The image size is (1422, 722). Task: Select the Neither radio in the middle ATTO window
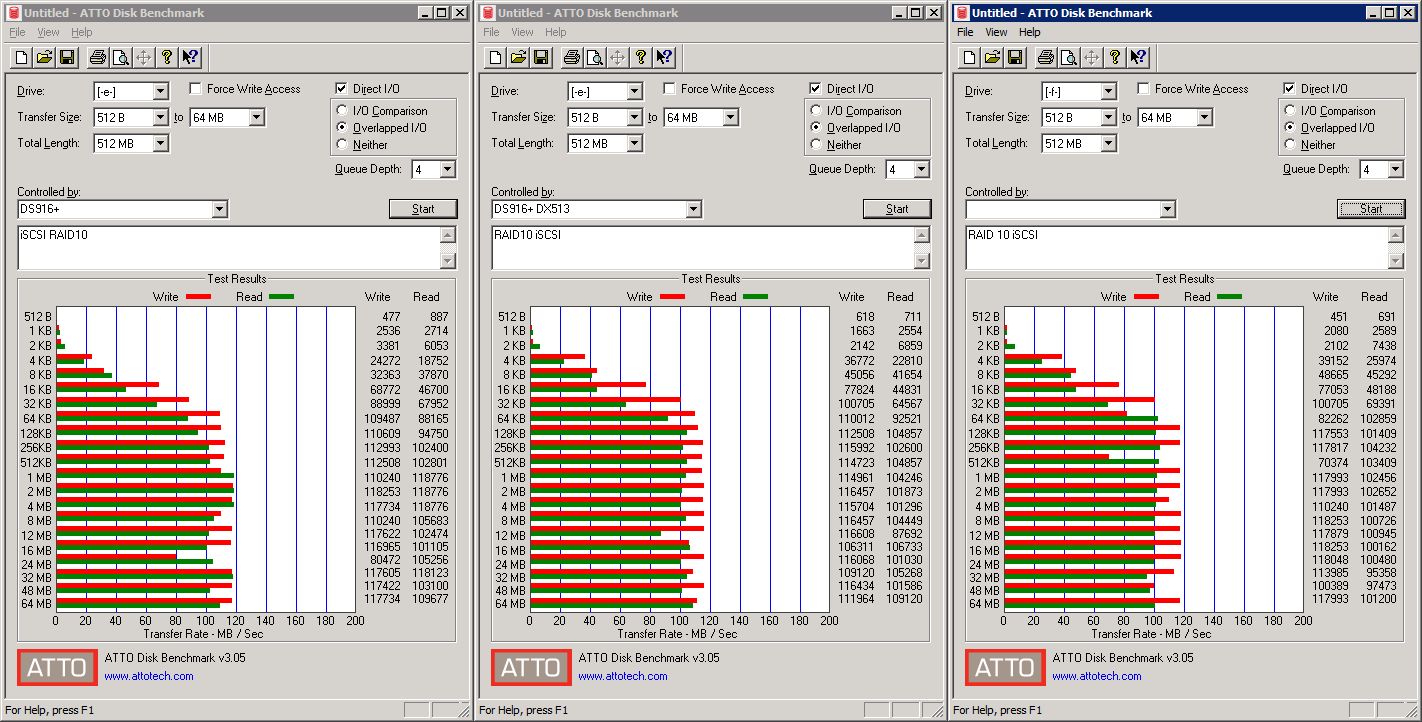tap(817, 144)
